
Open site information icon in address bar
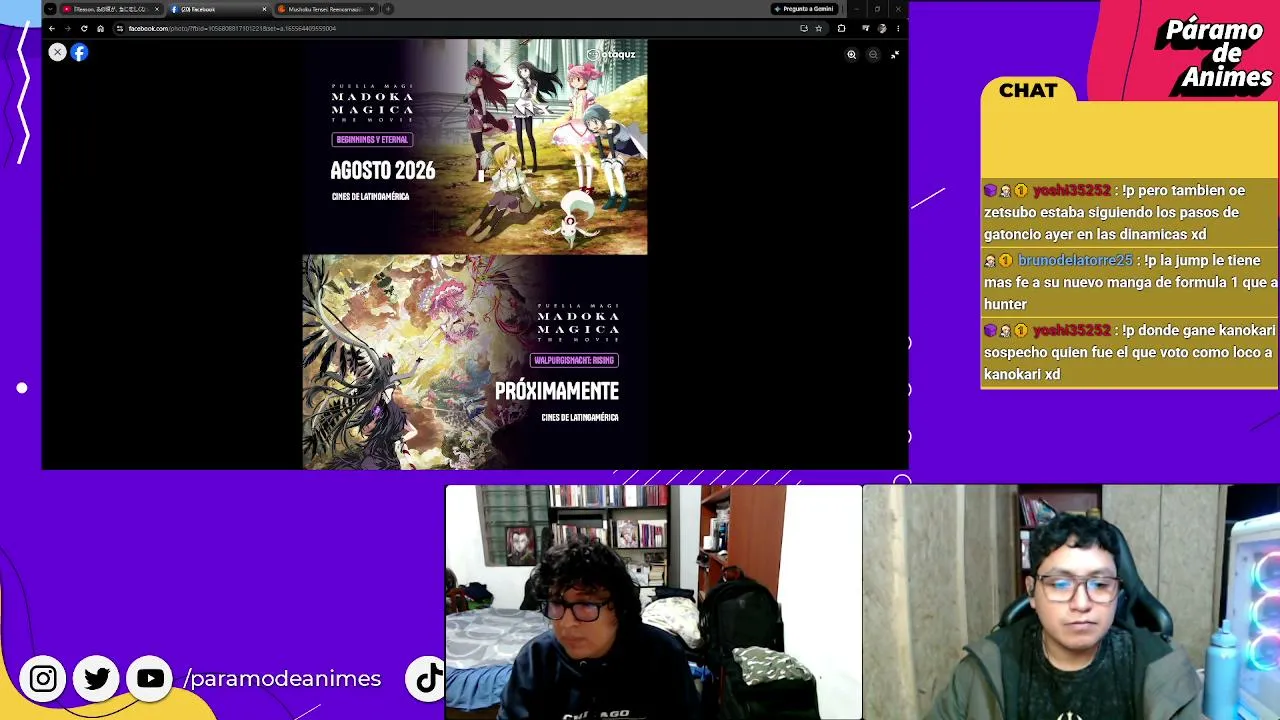click(x=120, y=28)
